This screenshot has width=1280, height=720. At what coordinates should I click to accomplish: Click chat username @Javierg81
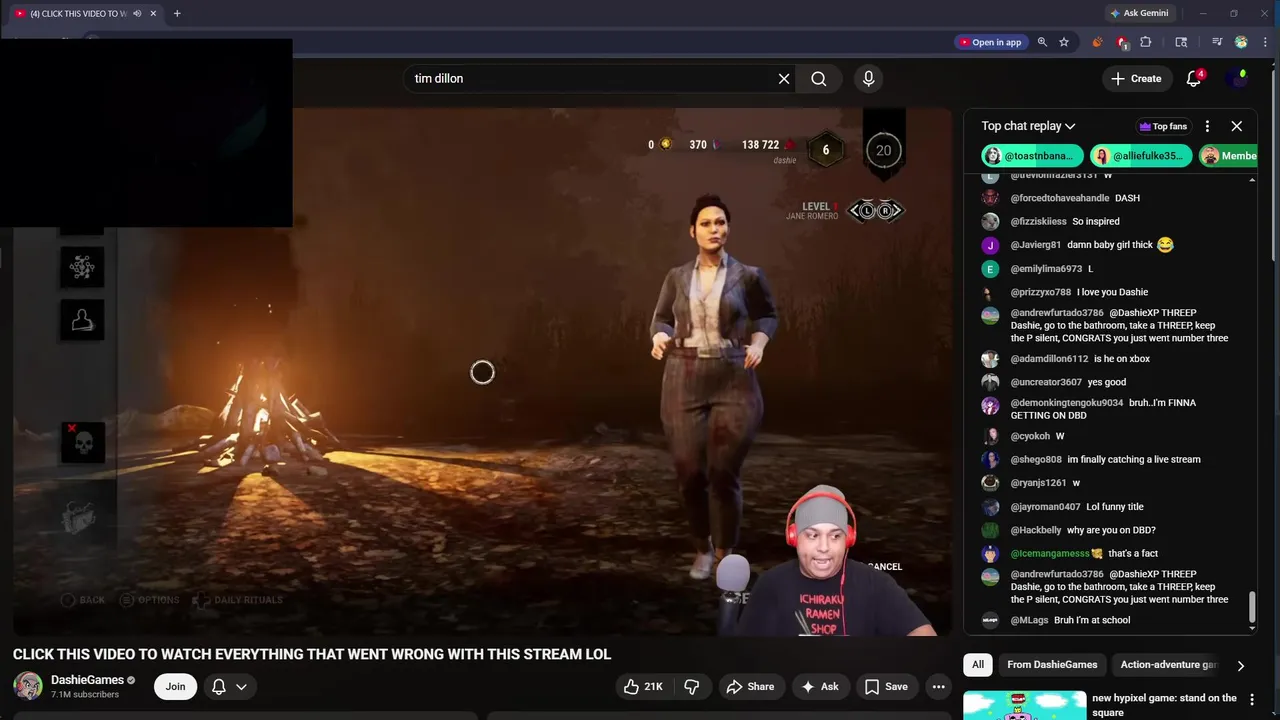[x=1036, y=245]
